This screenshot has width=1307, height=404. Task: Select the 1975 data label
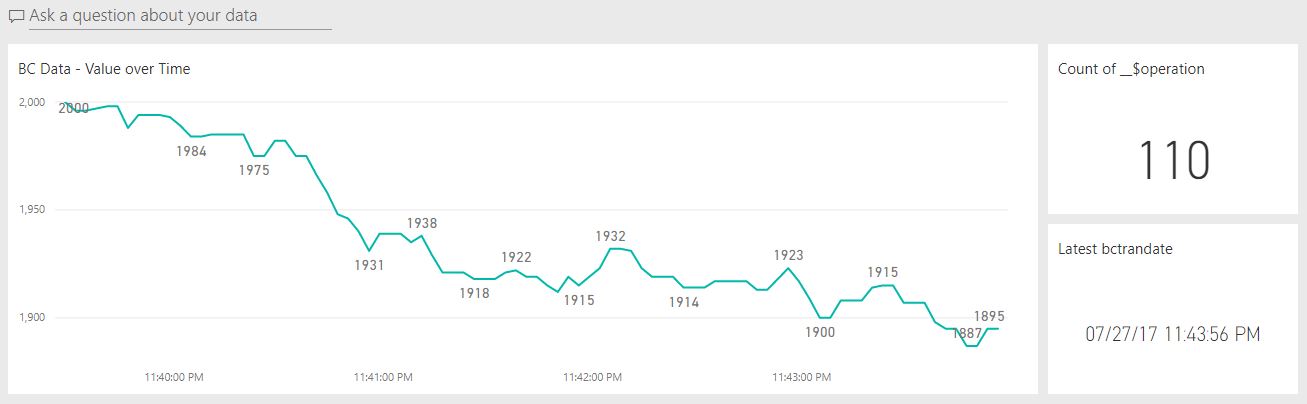point(254,170)
